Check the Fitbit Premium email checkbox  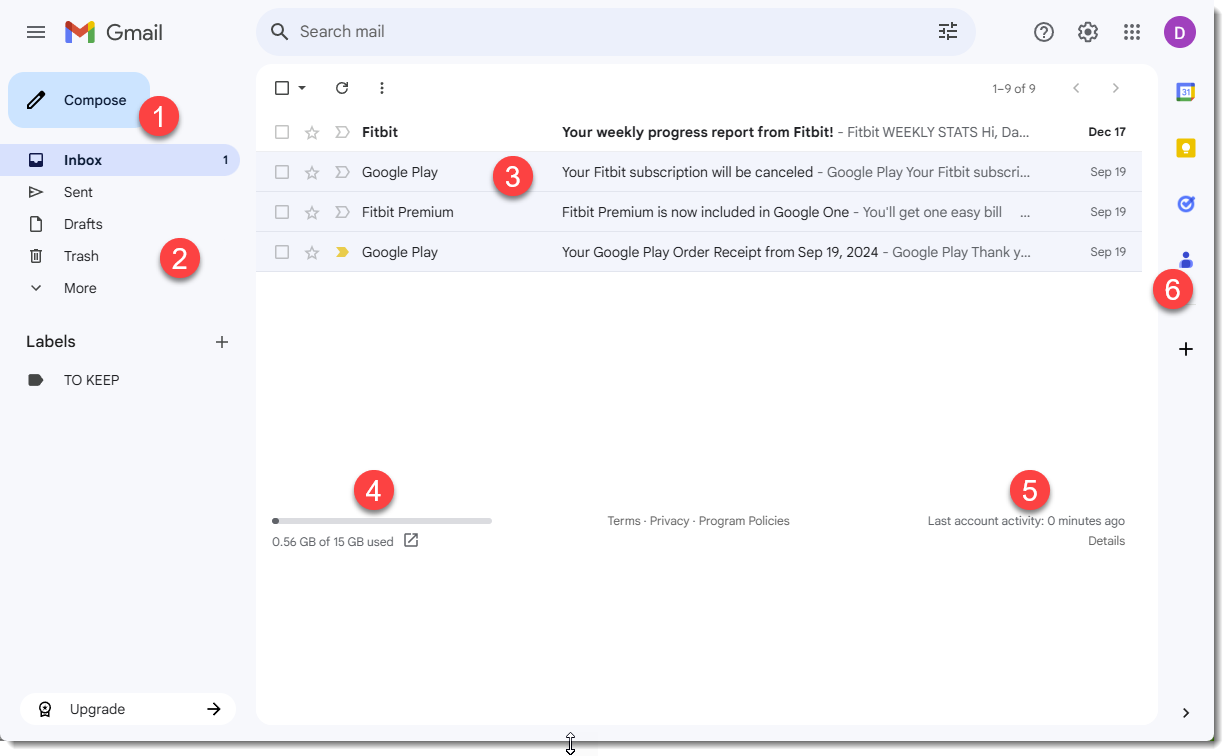click(x=282, y=212)
